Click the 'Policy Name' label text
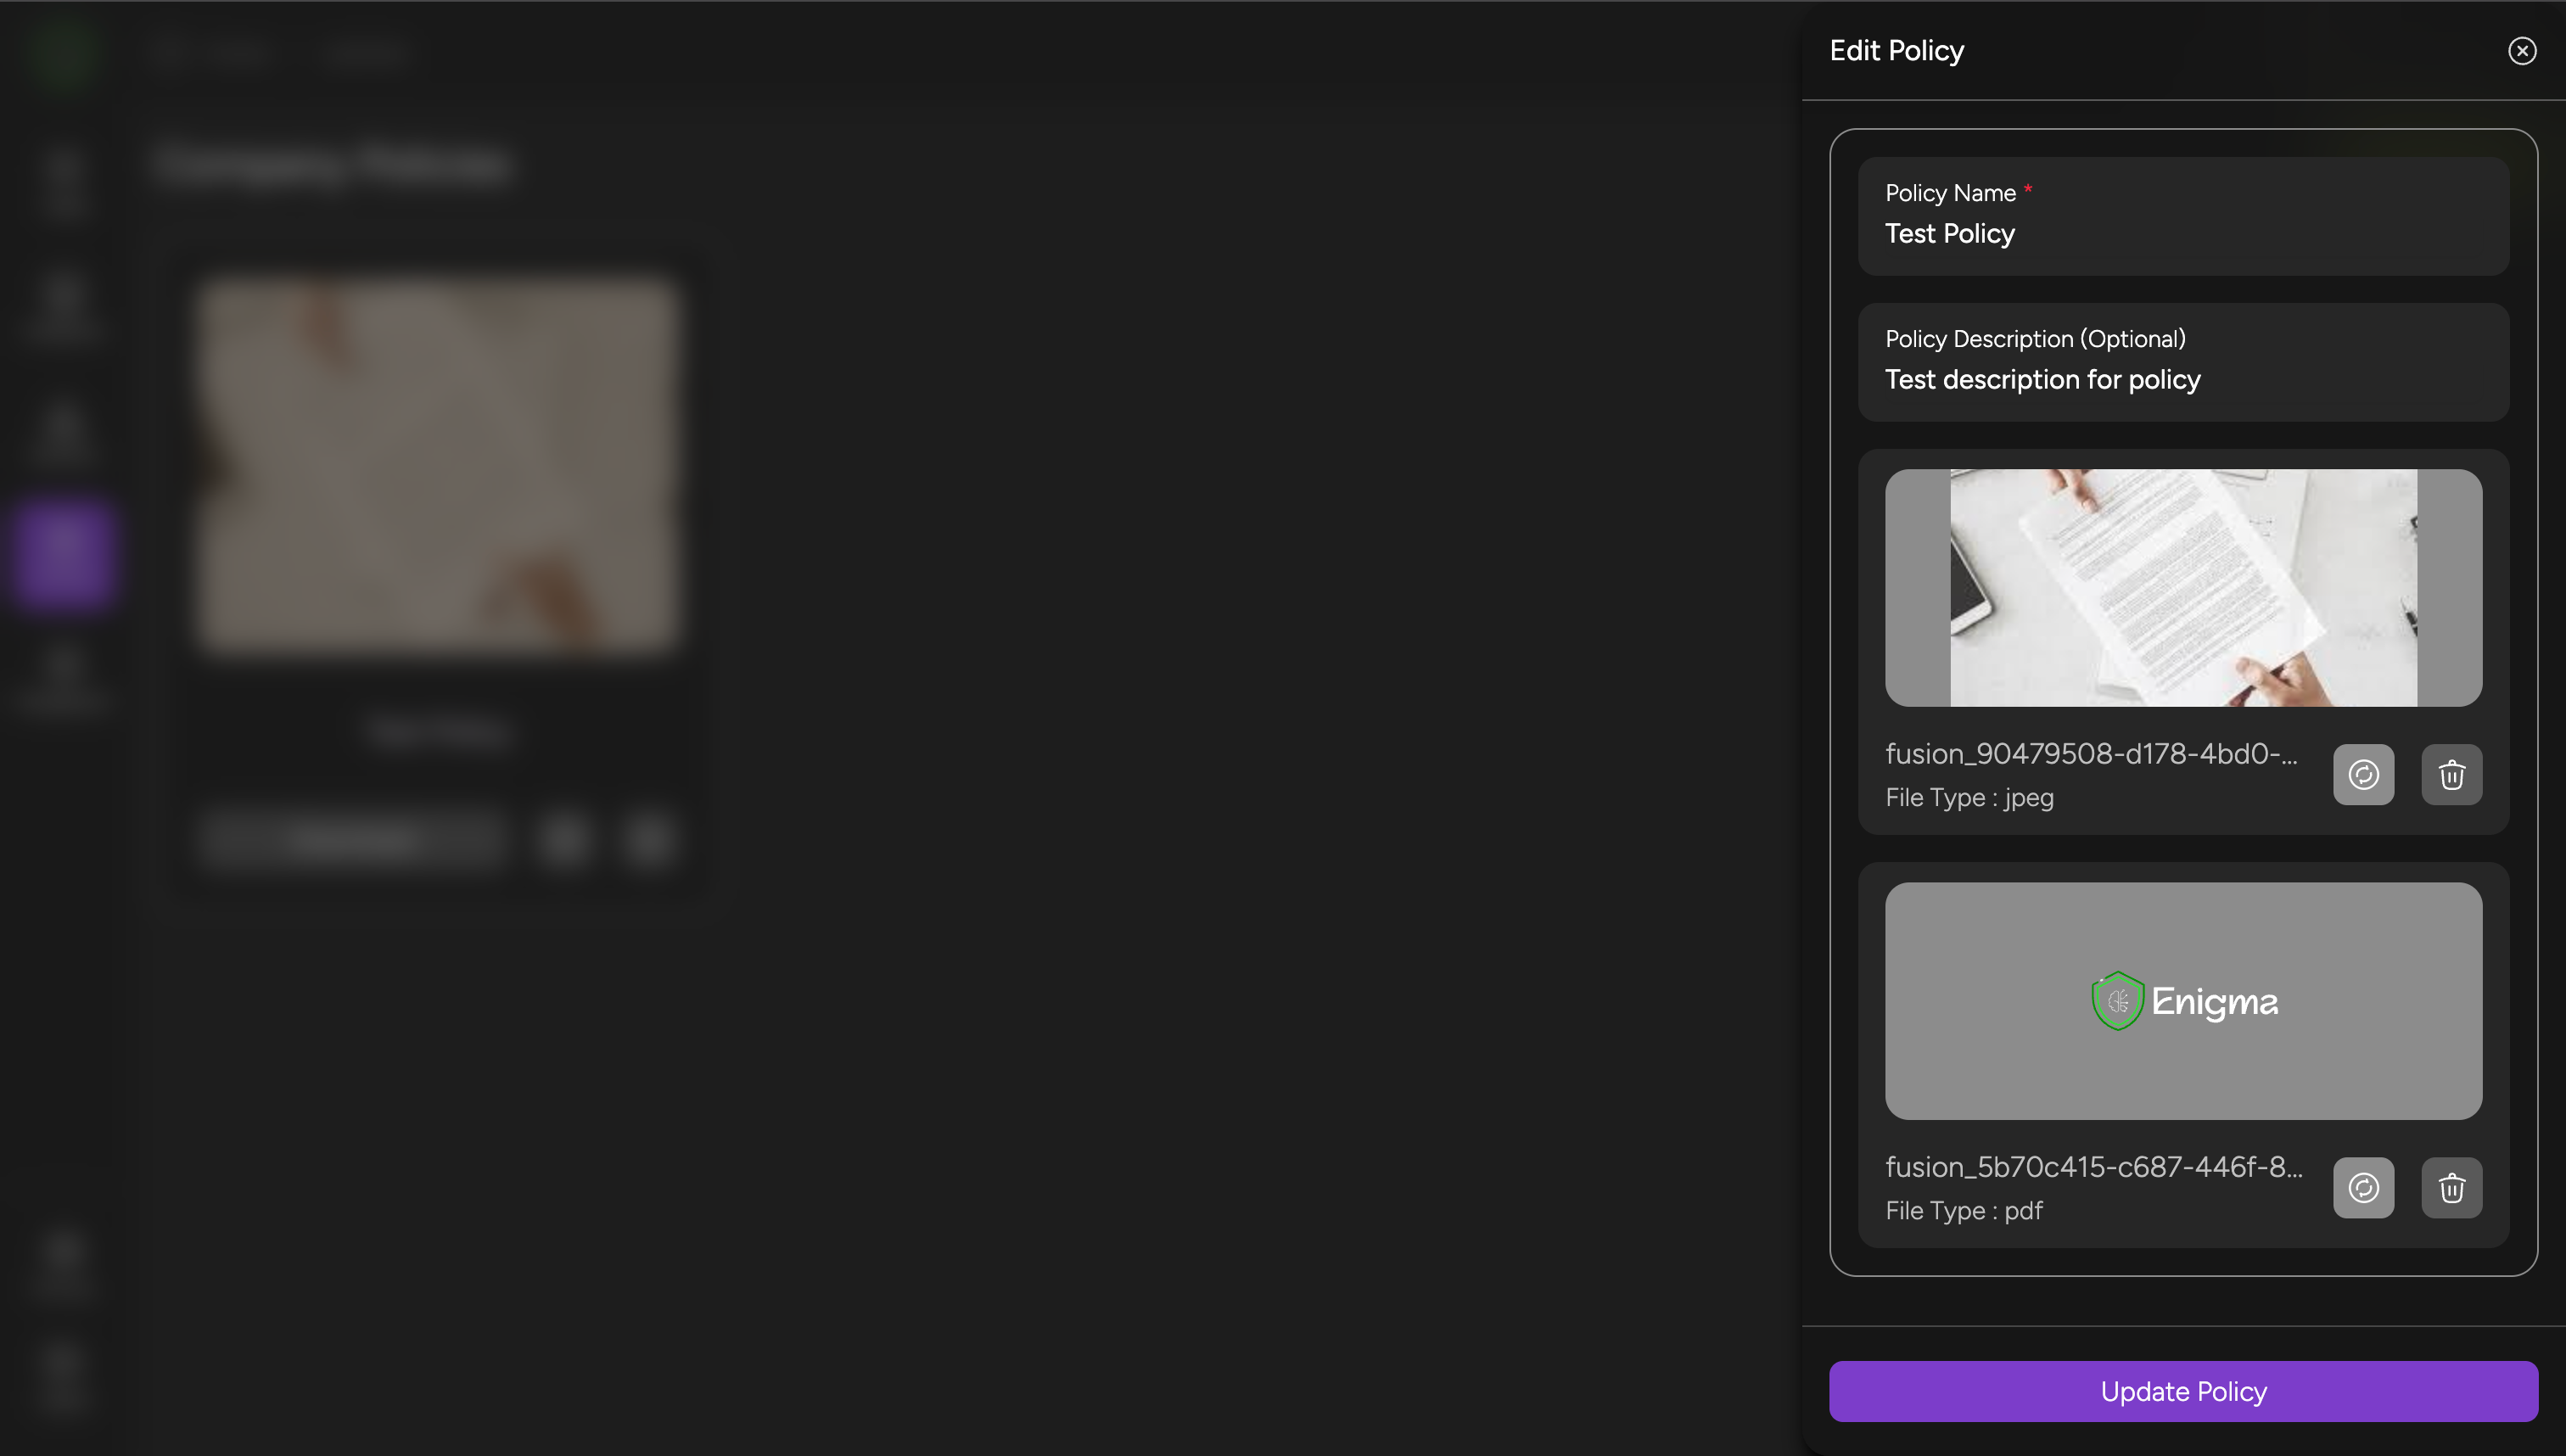Screen dimensions: 2566x1456 tap(1949, 193)
